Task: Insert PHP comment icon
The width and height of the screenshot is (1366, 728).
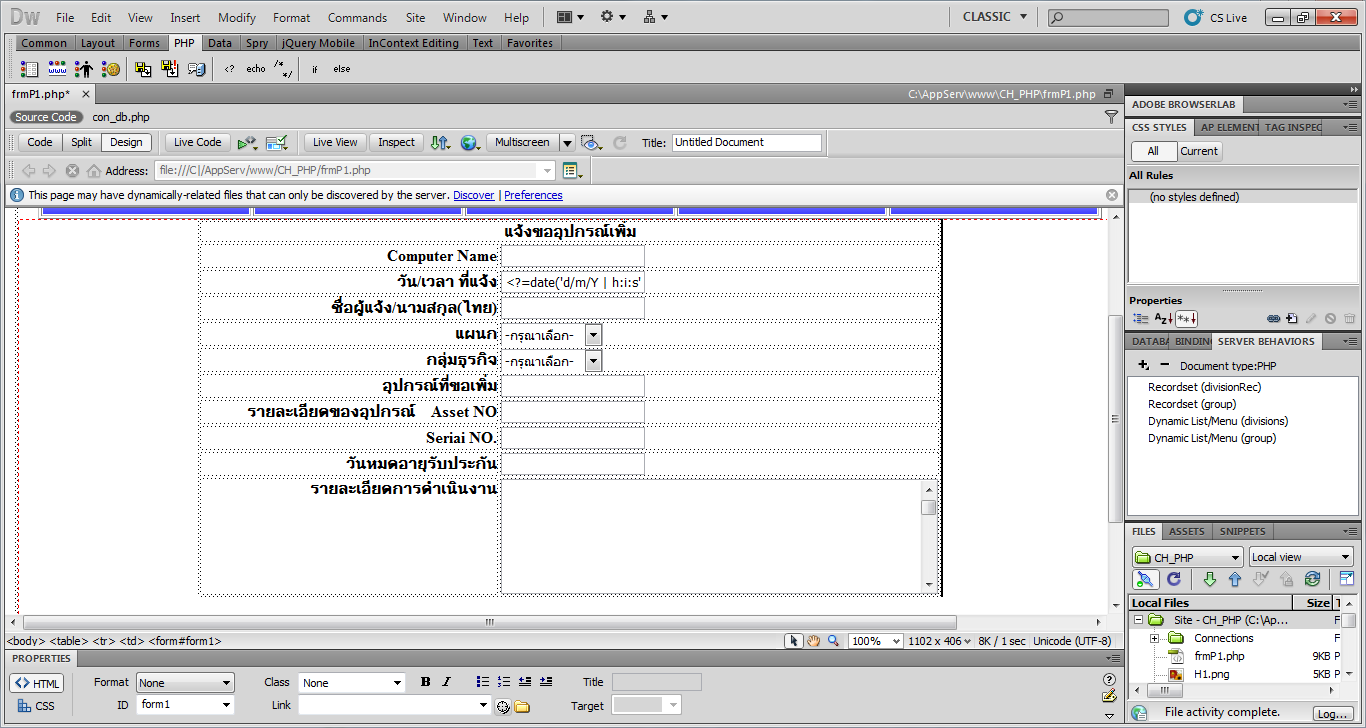Action: point(284,69)
